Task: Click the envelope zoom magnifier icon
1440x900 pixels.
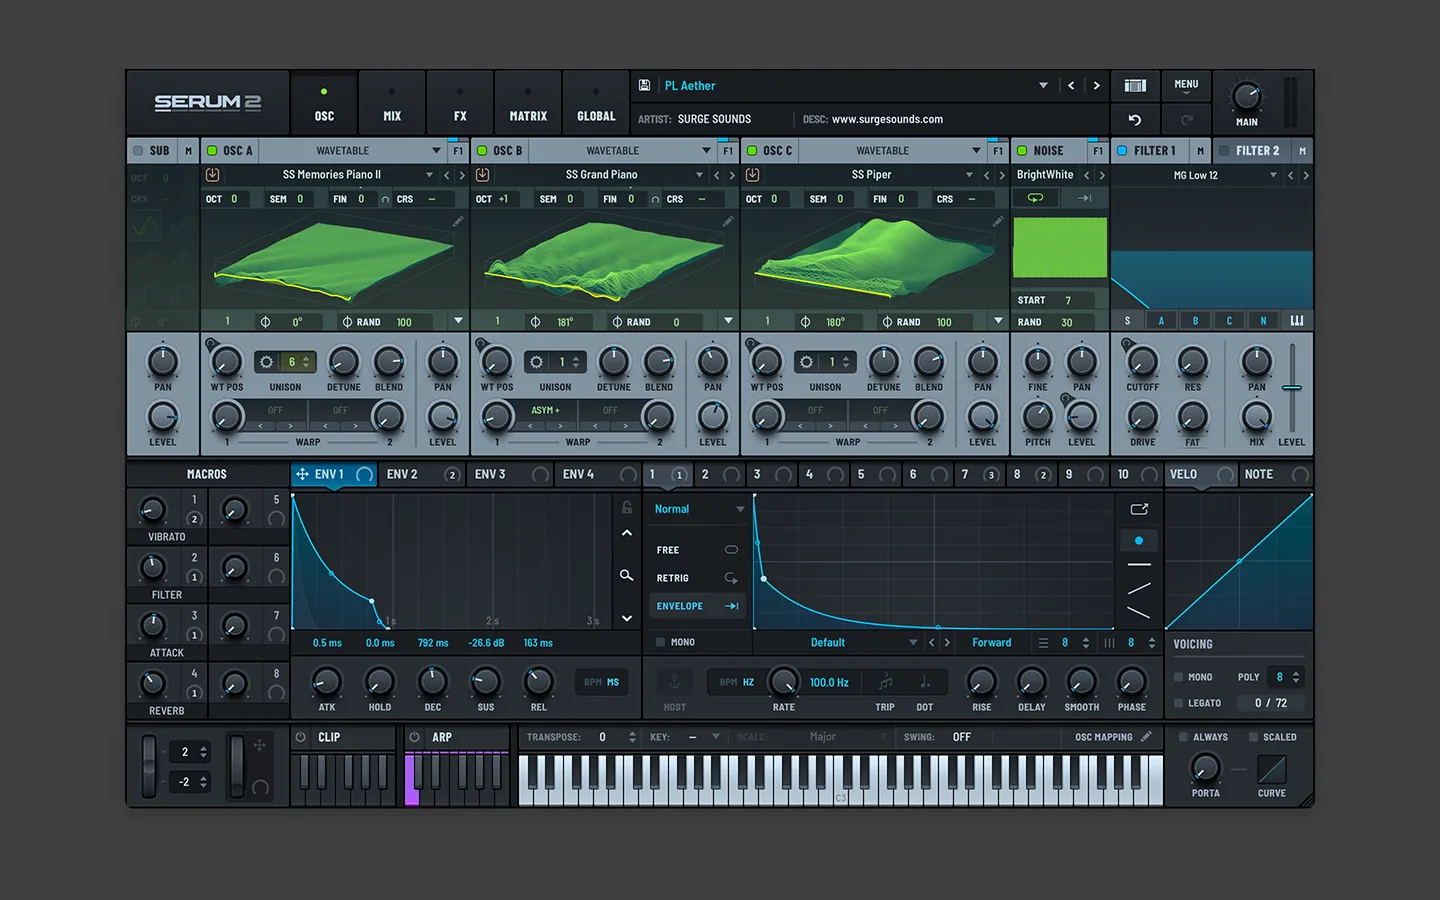Action: point(626,575)
